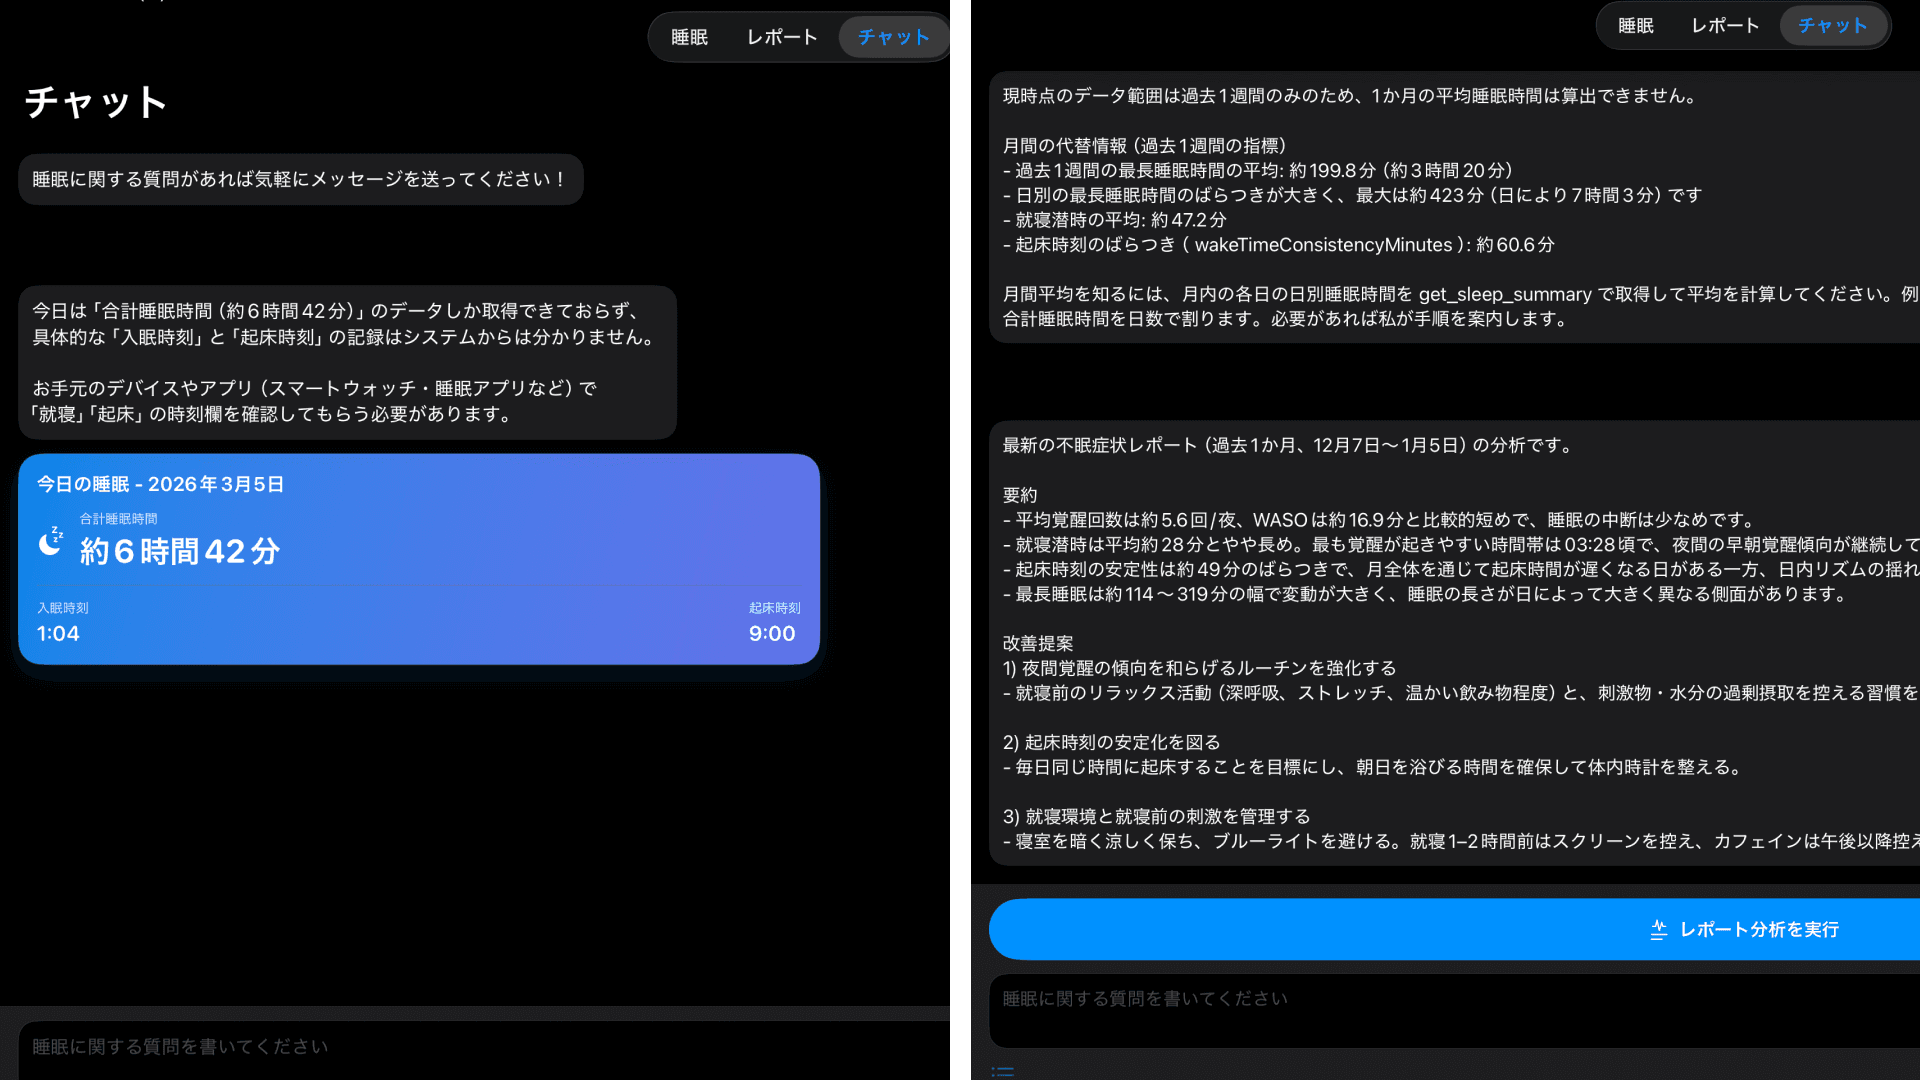Screen dimensions: 1920x1080
Task: Switch to the 睡眠 tab in the left panel
Action: 689,37
